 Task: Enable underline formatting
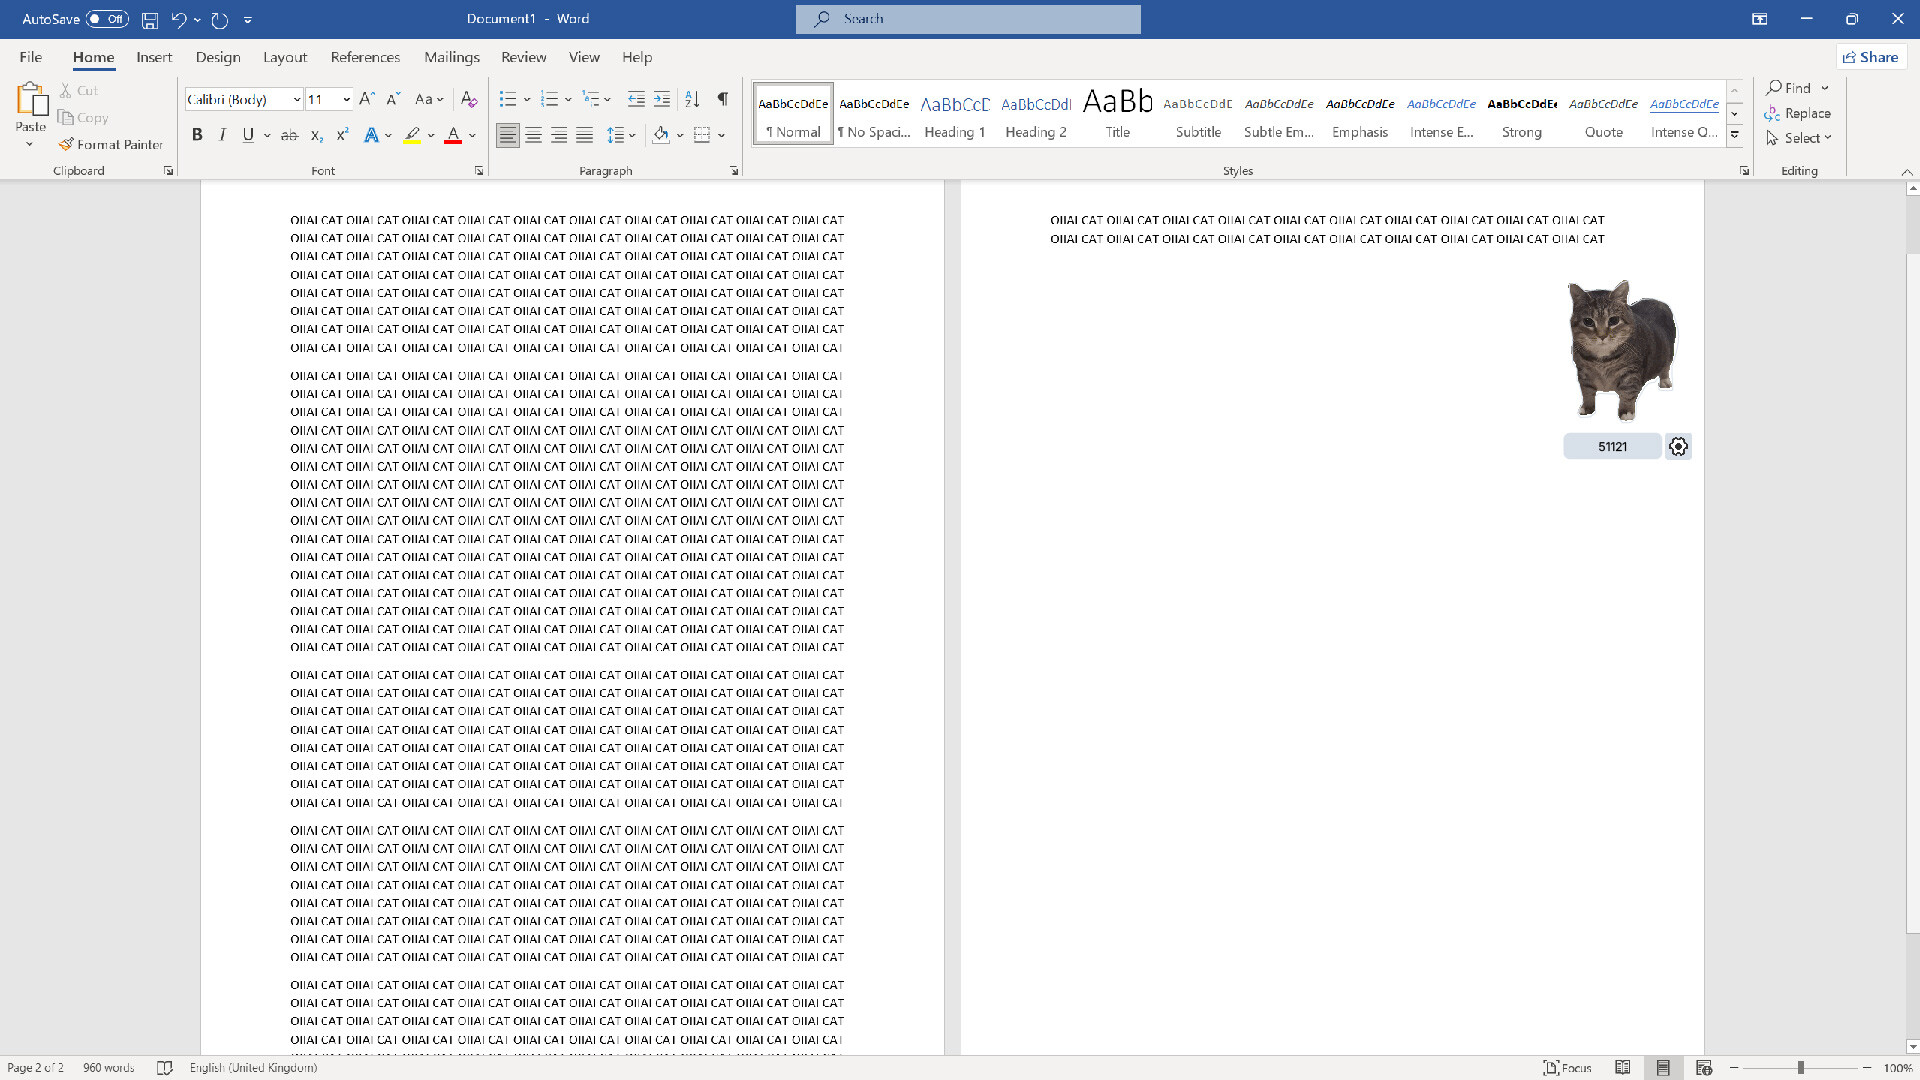(247, 135)
